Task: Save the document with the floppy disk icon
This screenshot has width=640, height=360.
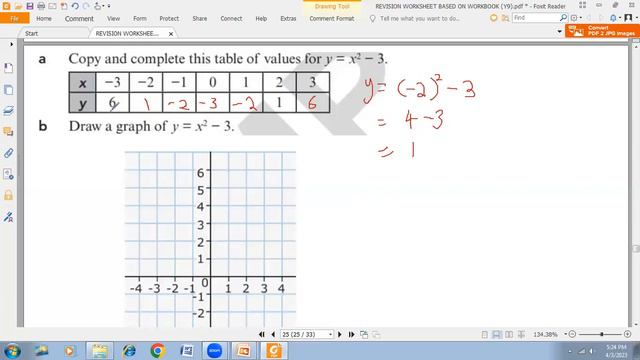Action: [30, 6]
